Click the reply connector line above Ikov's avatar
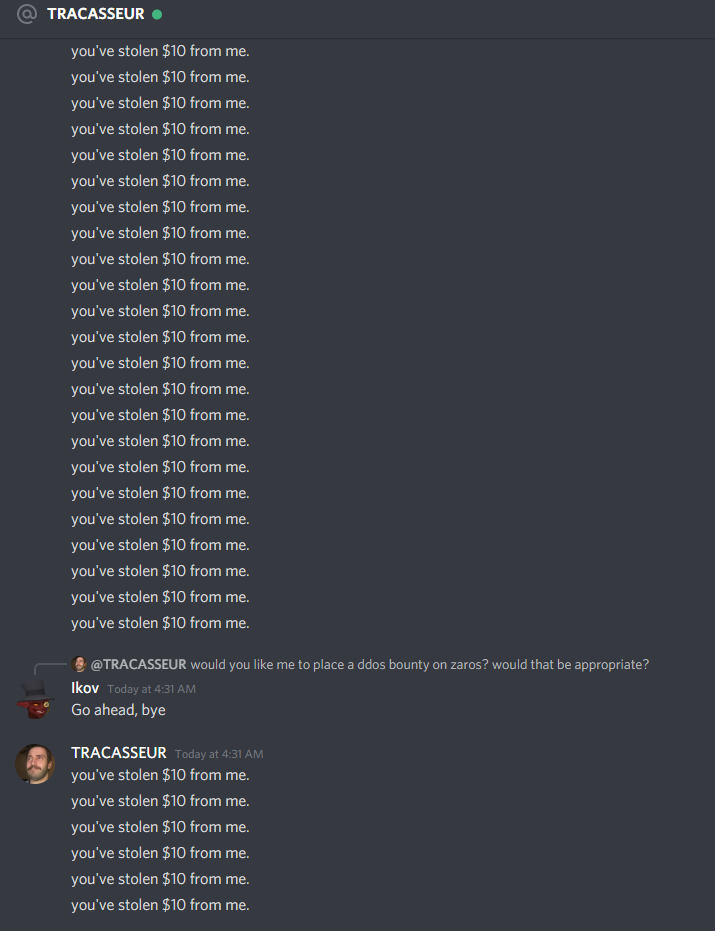Image resolution: width=715 pixels, height=931 pixels. pyautogui.click(x=49, y=669)
